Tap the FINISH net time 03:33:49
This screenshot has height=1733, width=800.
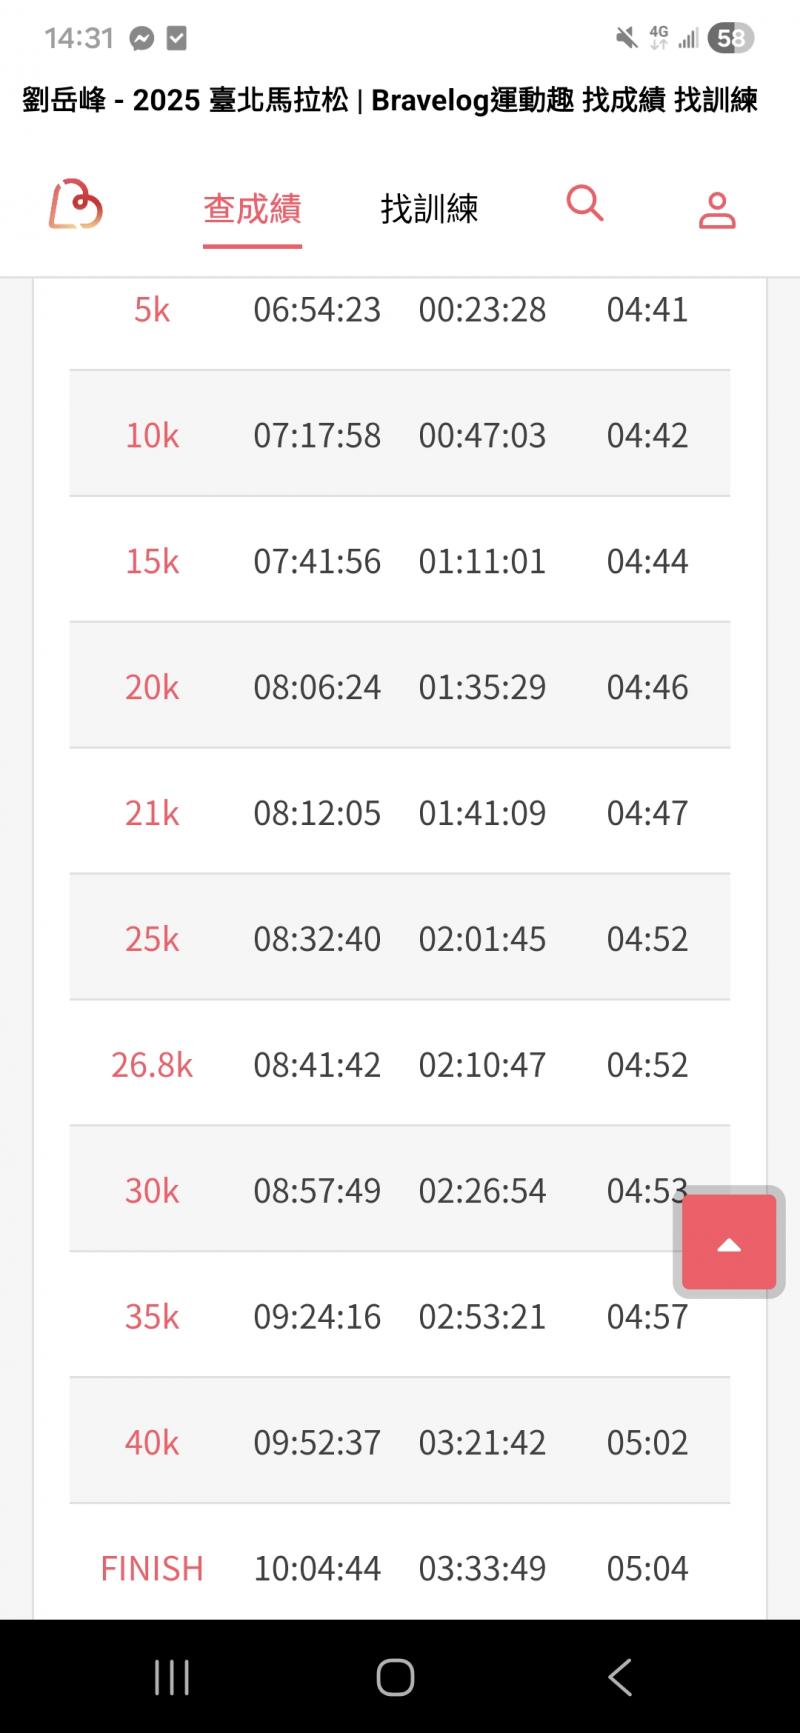tap(482, 1568)
